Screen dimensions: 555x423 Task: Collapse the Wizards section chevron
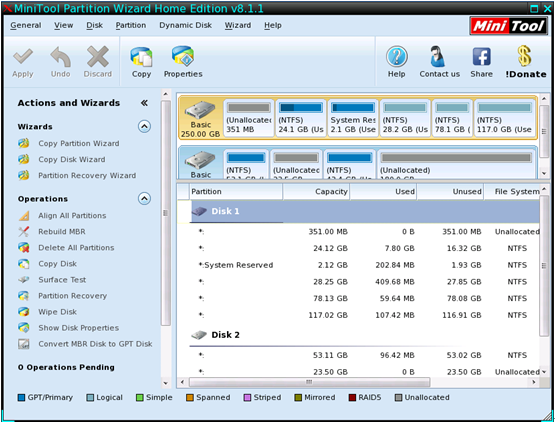coord(144,126)
